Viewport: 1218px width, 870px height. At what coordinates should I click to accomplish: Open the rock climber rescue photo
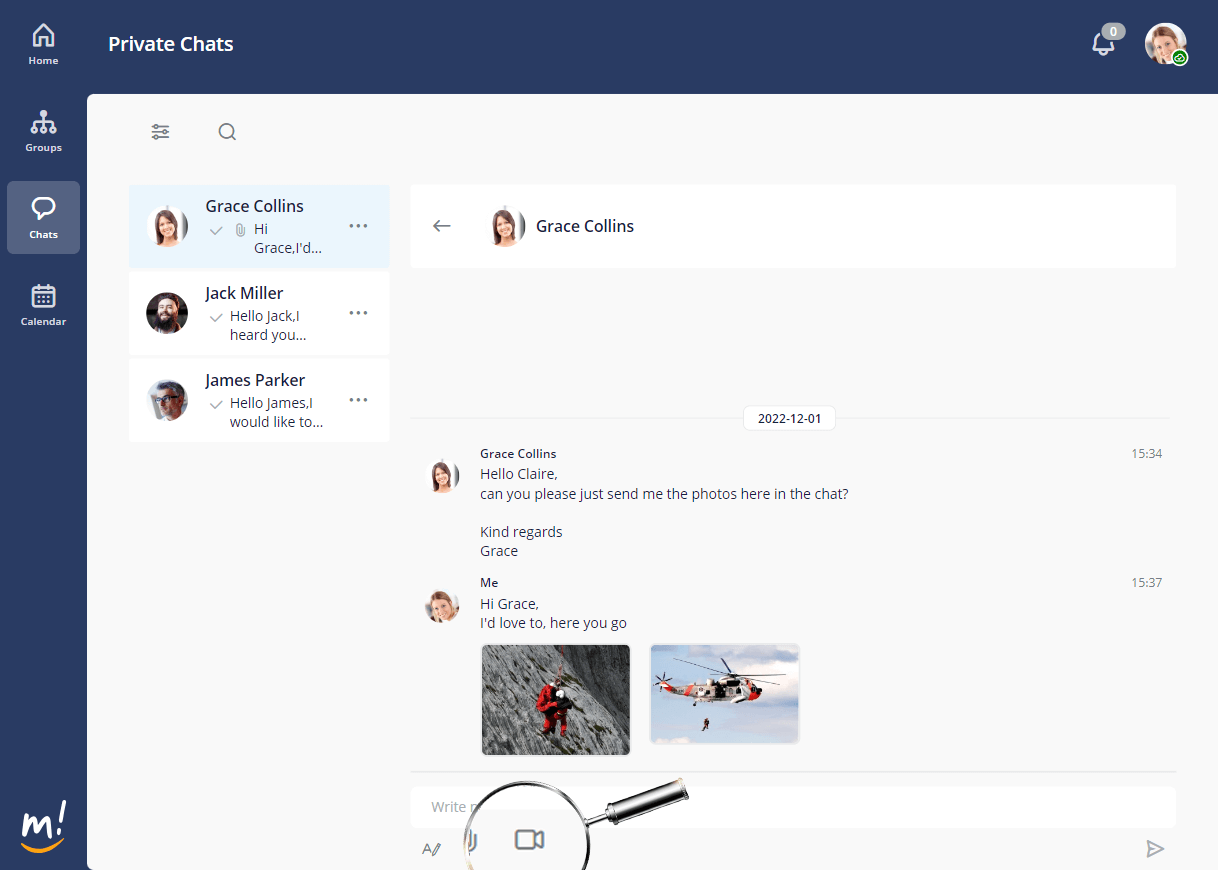point(556,699)
